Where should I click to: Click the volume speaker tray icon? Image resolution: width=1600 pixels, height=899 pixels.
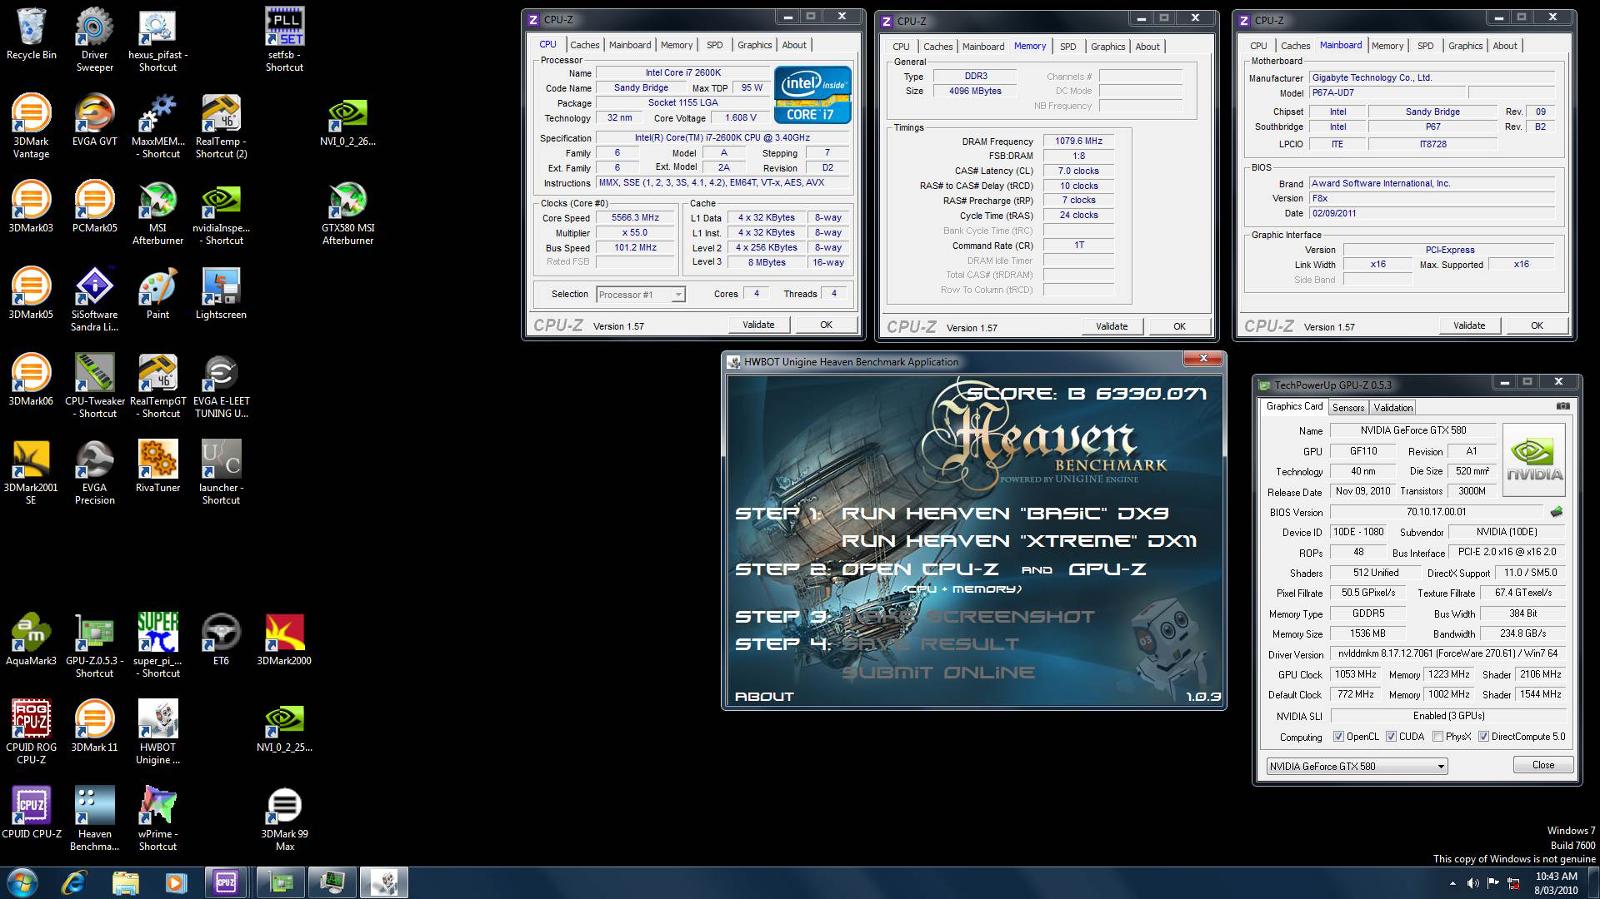pyautogui.click(x=1472, y=883)
